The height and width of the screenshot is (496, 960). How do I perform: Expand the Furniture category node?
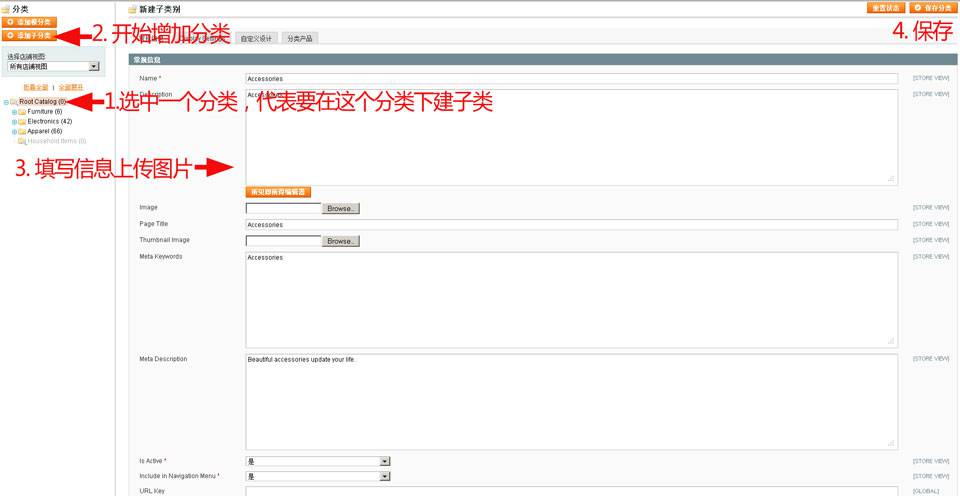[x=14, y=112]
